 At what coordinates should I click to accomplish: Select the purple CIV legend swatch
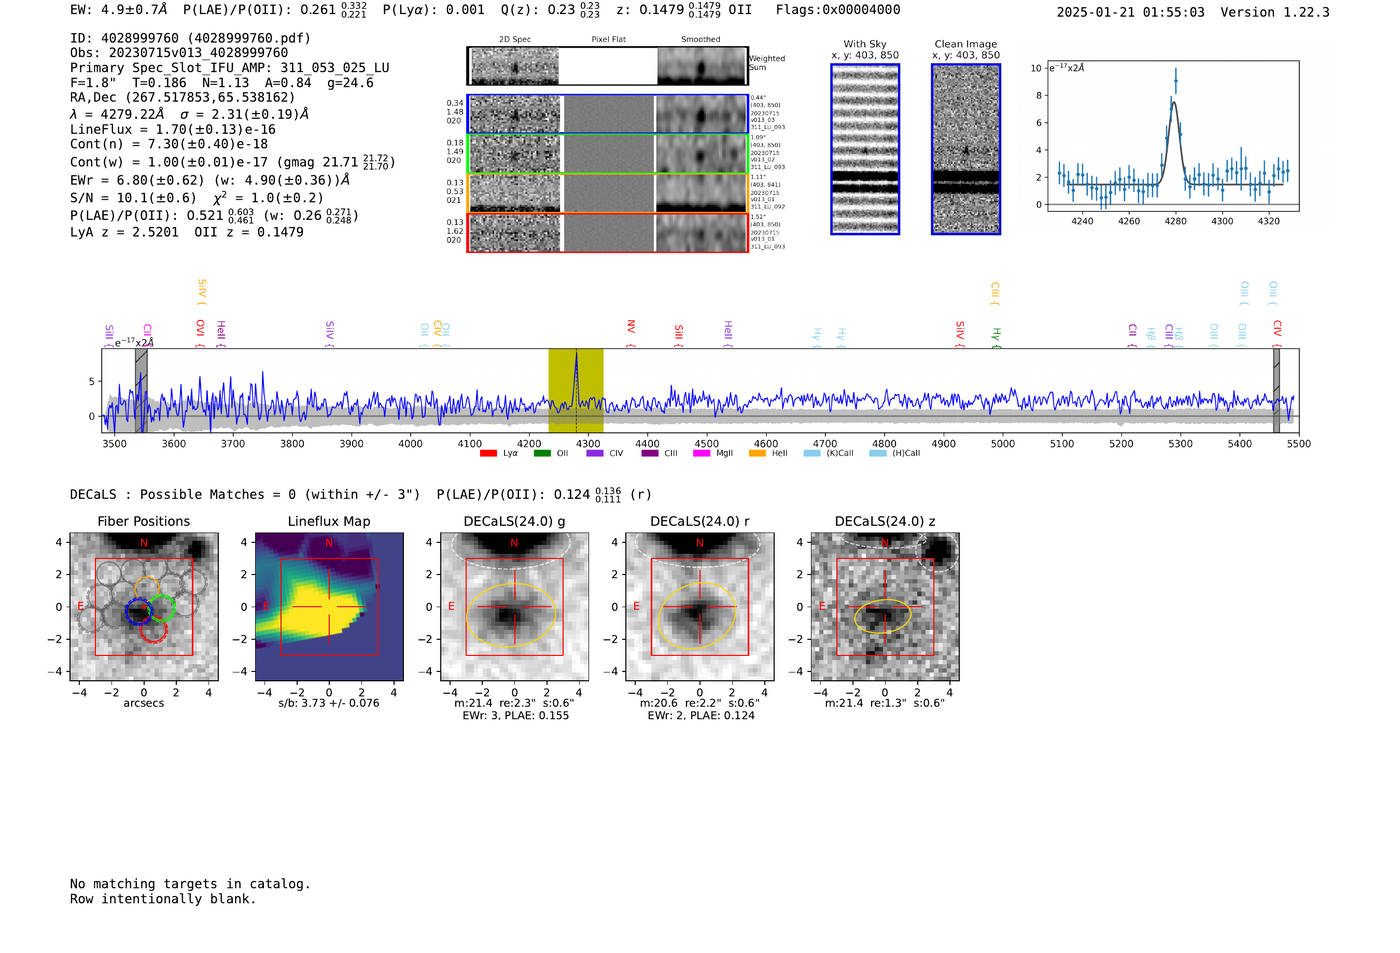595,453
